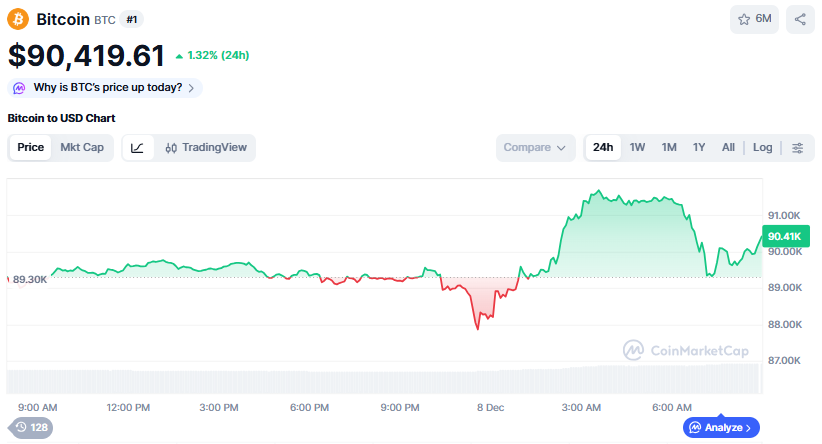Image resolution: width=822 pixels, height=444 pixels.
Task: Open TradingView candlestick chart view
Action: pos(205,148)
